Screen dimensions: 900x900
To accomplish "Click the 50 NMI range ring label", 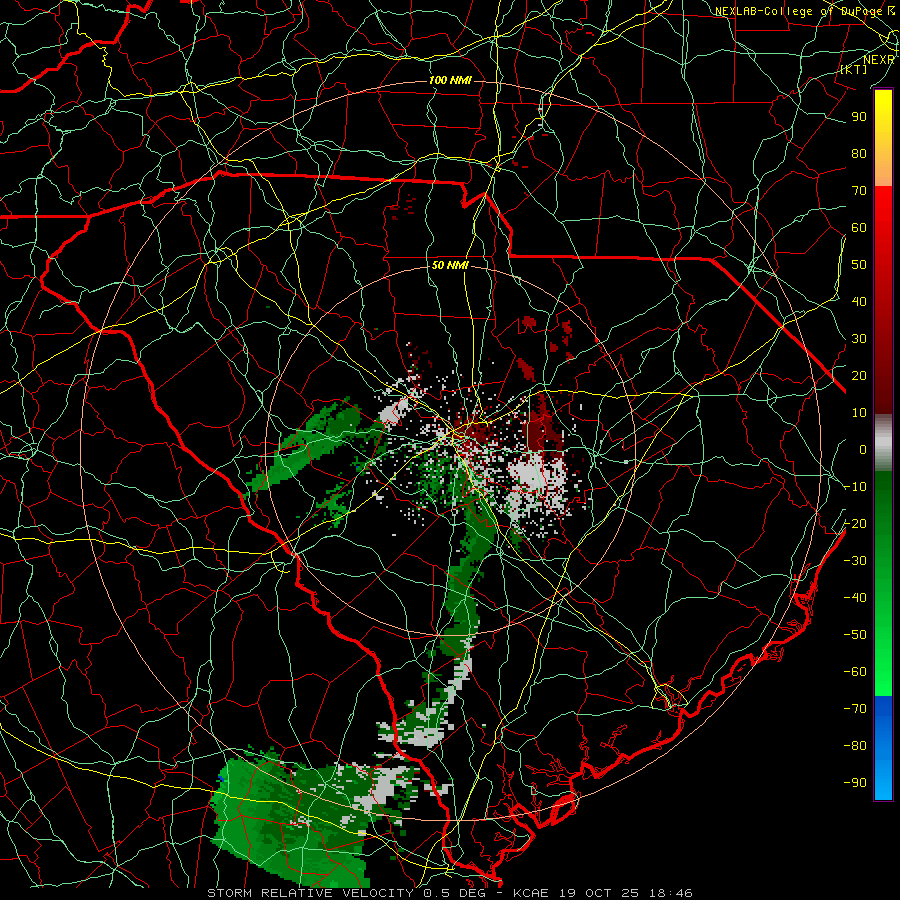I will 450,265.
